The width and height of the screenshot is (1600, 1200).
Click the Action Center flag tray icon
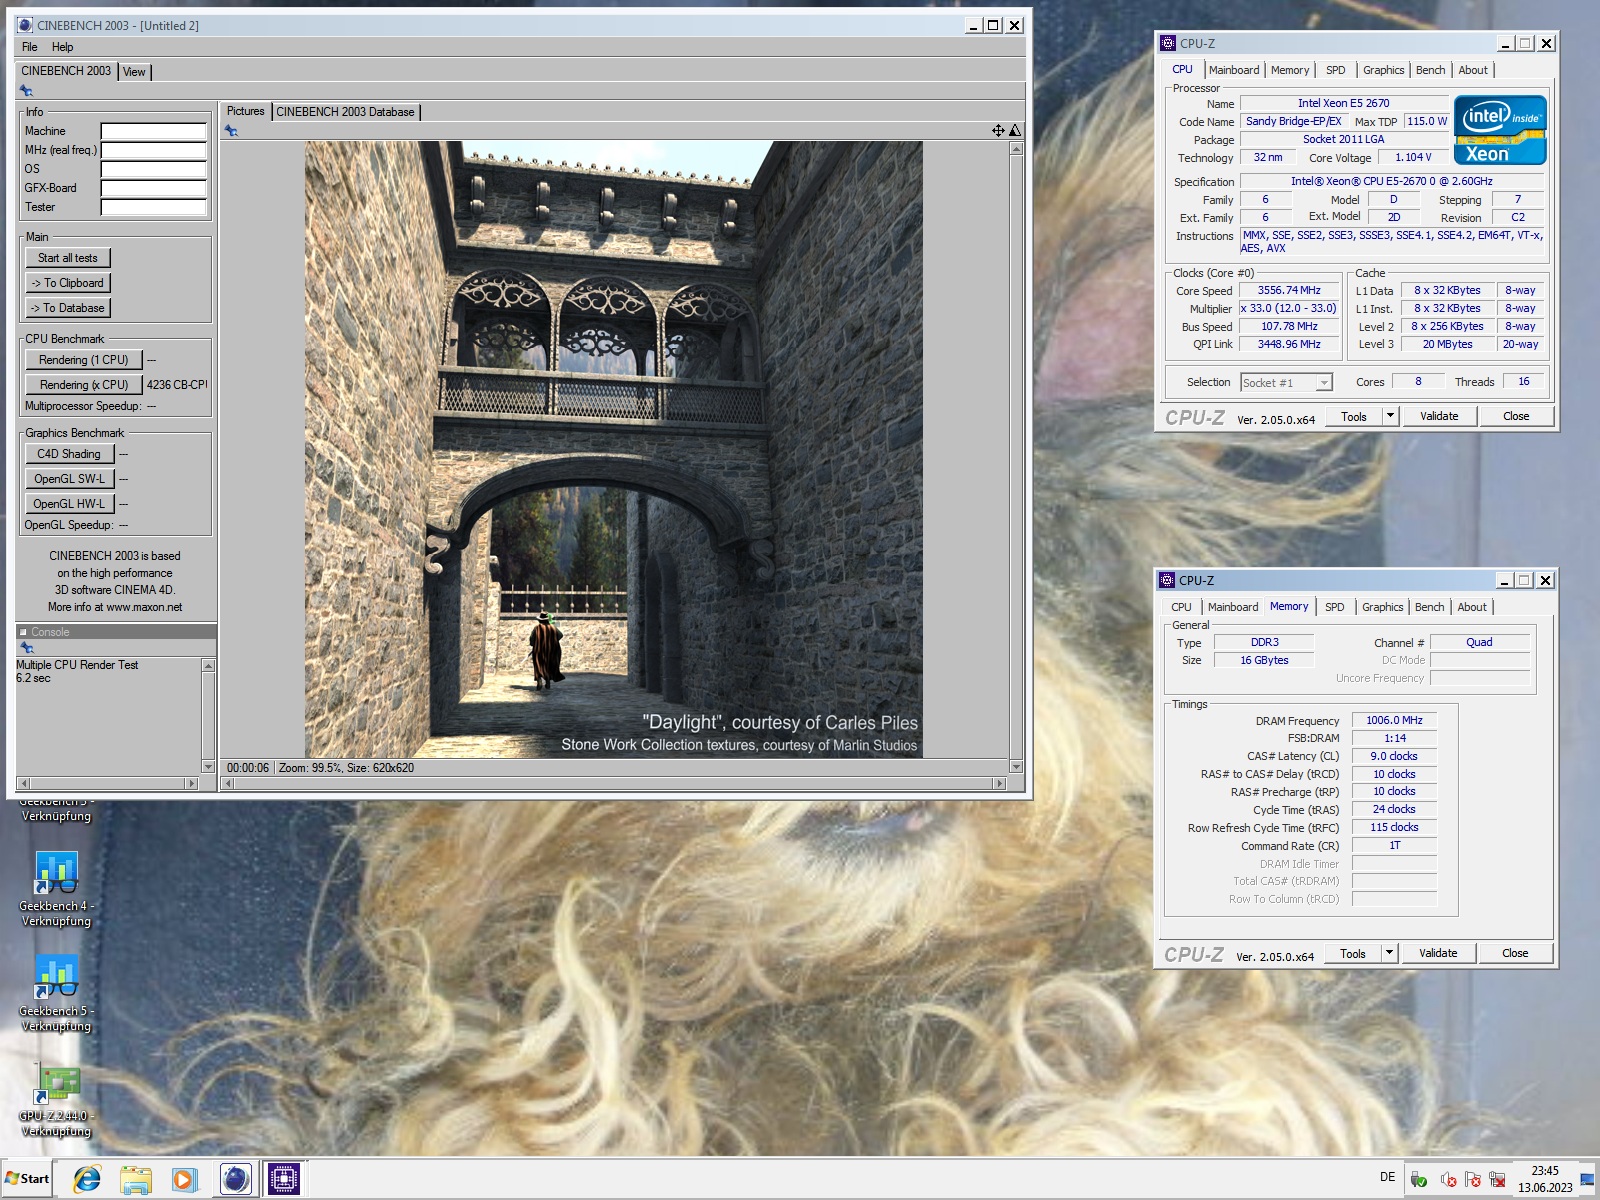[x=1473, y=1179]
